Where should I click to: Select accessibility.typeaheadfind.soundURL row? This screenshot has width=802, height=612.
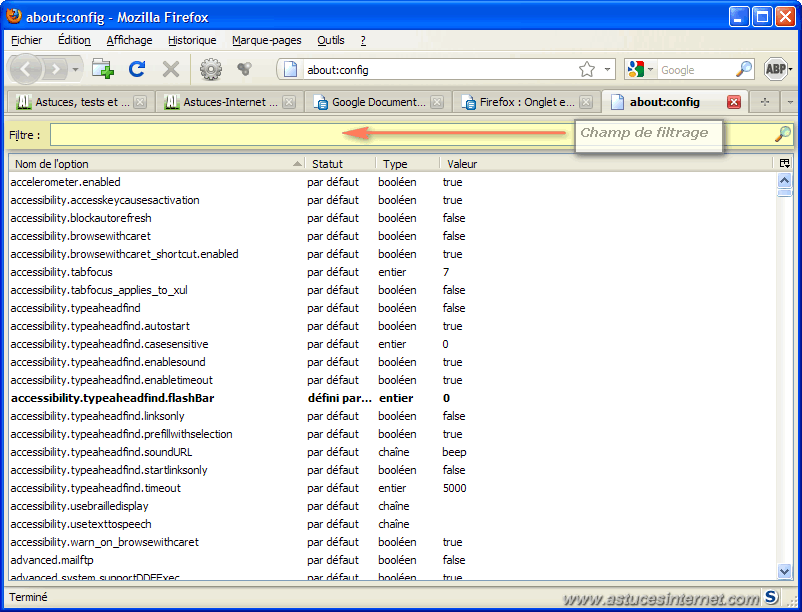tap(393, 452)
